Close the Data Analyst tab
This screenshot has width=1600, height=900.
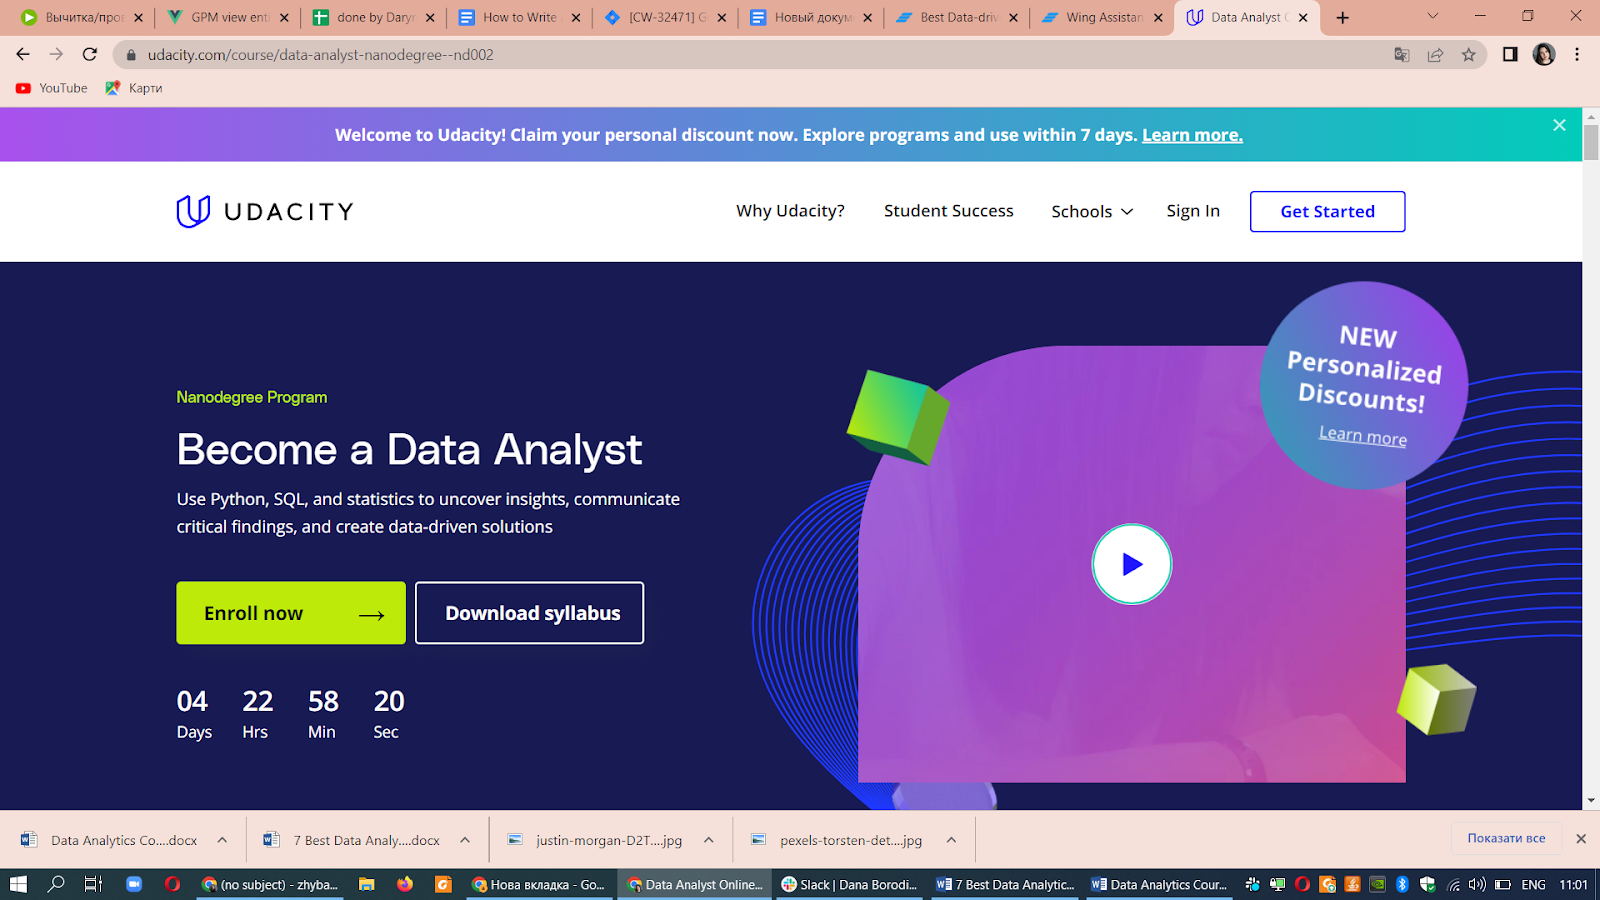coord(1303,17)
